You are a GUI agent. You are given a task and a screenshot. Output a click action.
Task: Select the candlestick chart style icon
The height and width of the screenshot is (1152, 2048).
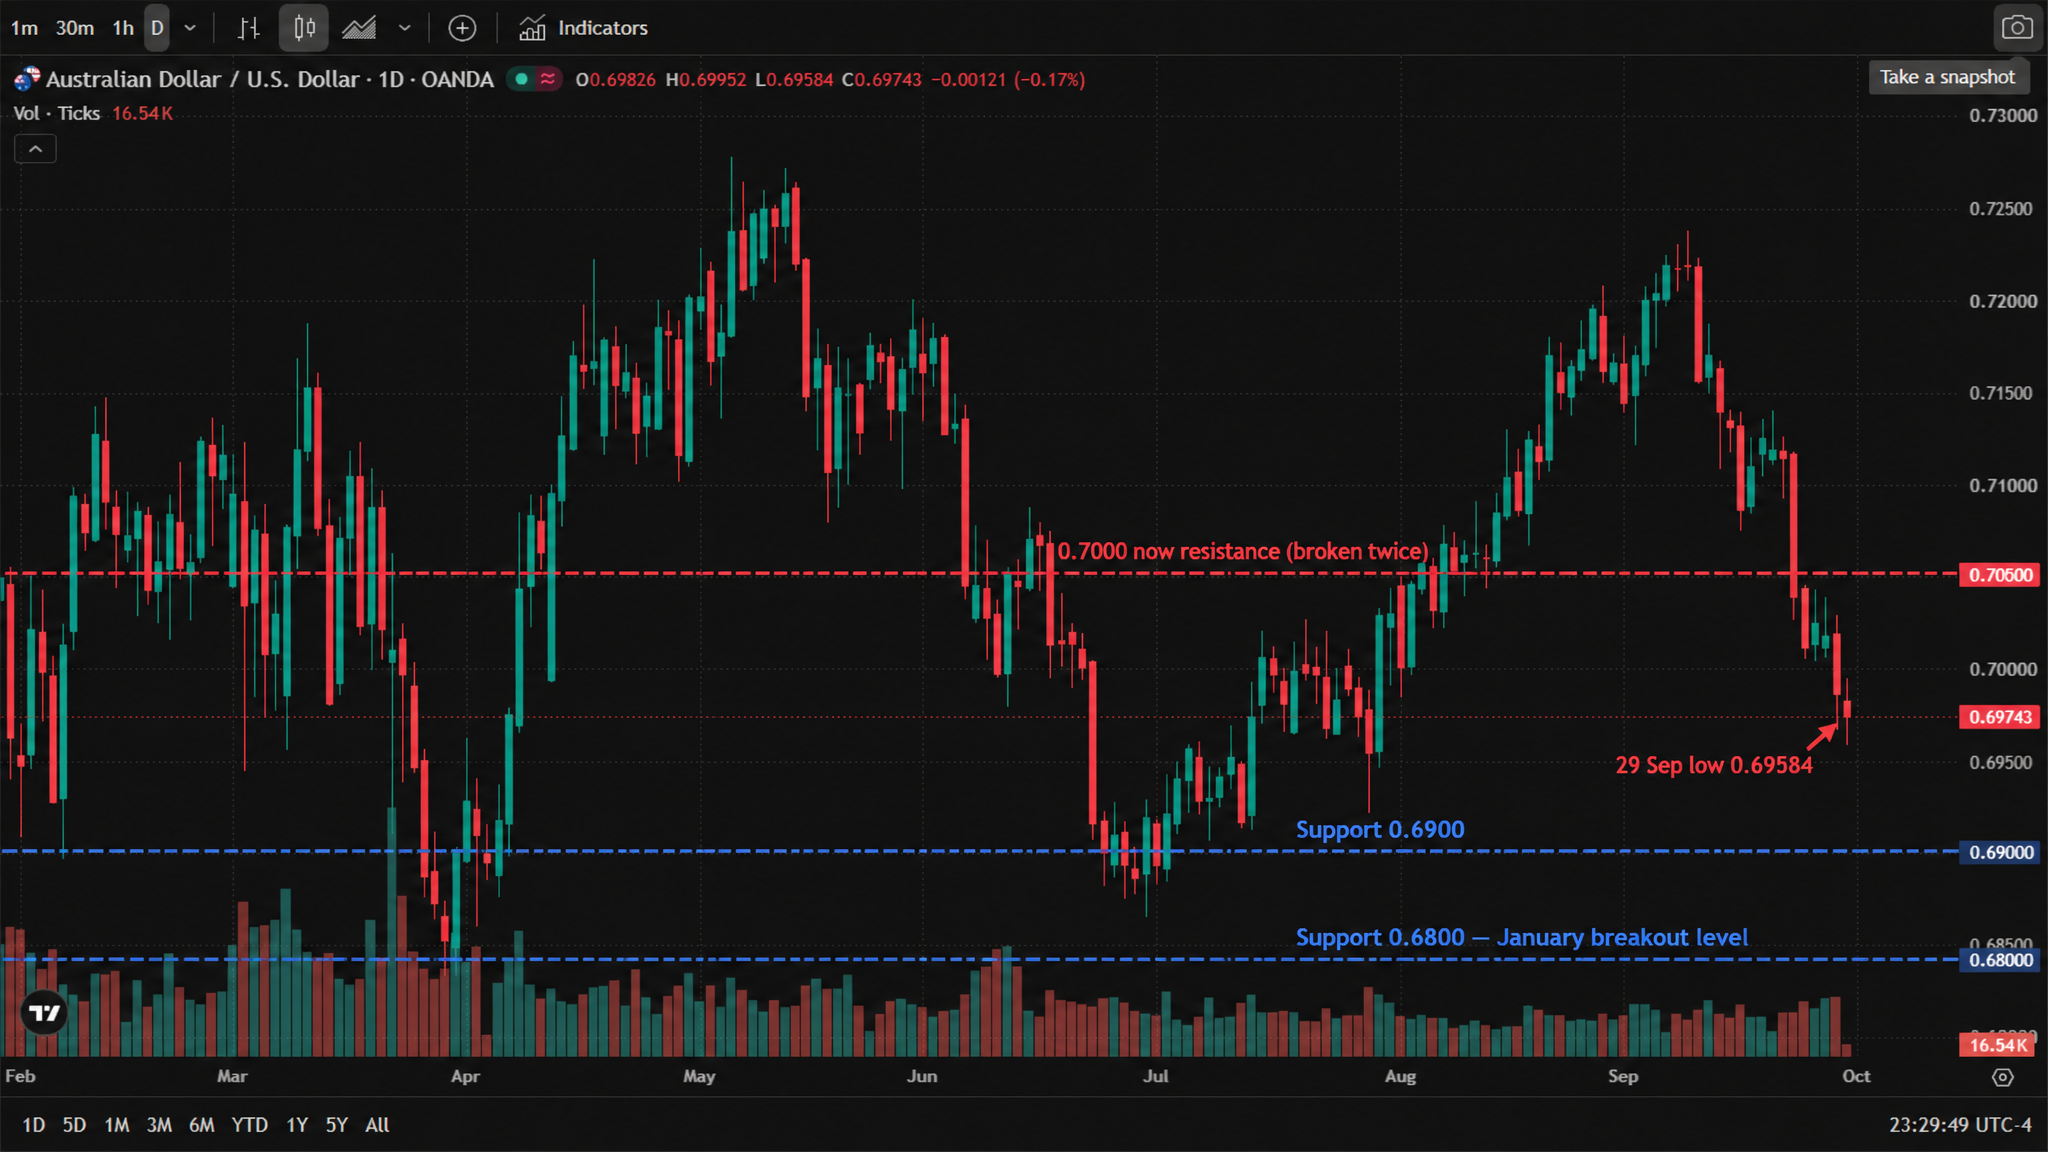tap(304, 28)
